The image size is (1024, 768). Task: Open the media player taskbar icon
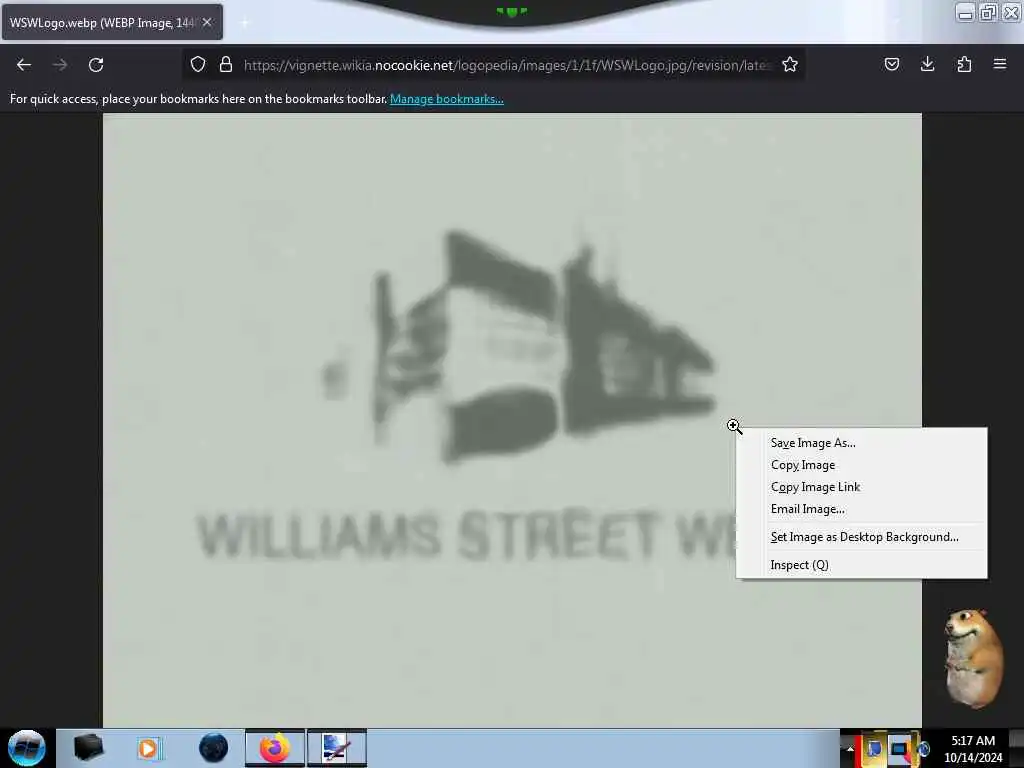point(149,748)
